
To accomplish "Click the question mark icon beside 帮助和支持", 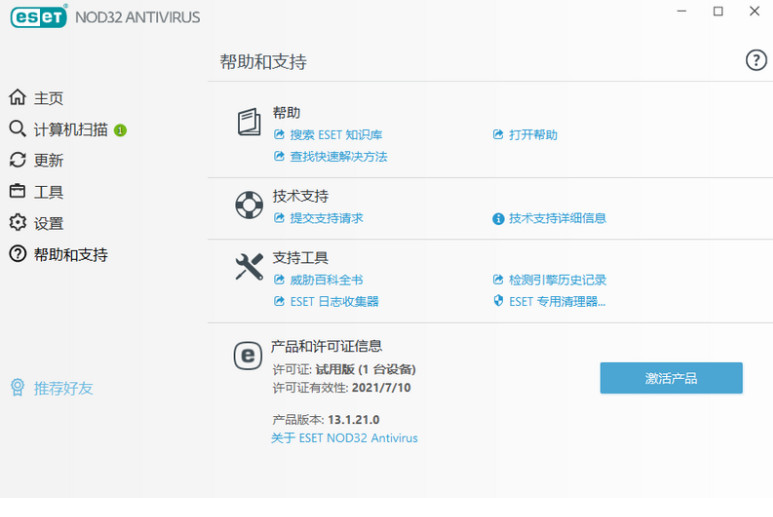I will coord(17,254).
